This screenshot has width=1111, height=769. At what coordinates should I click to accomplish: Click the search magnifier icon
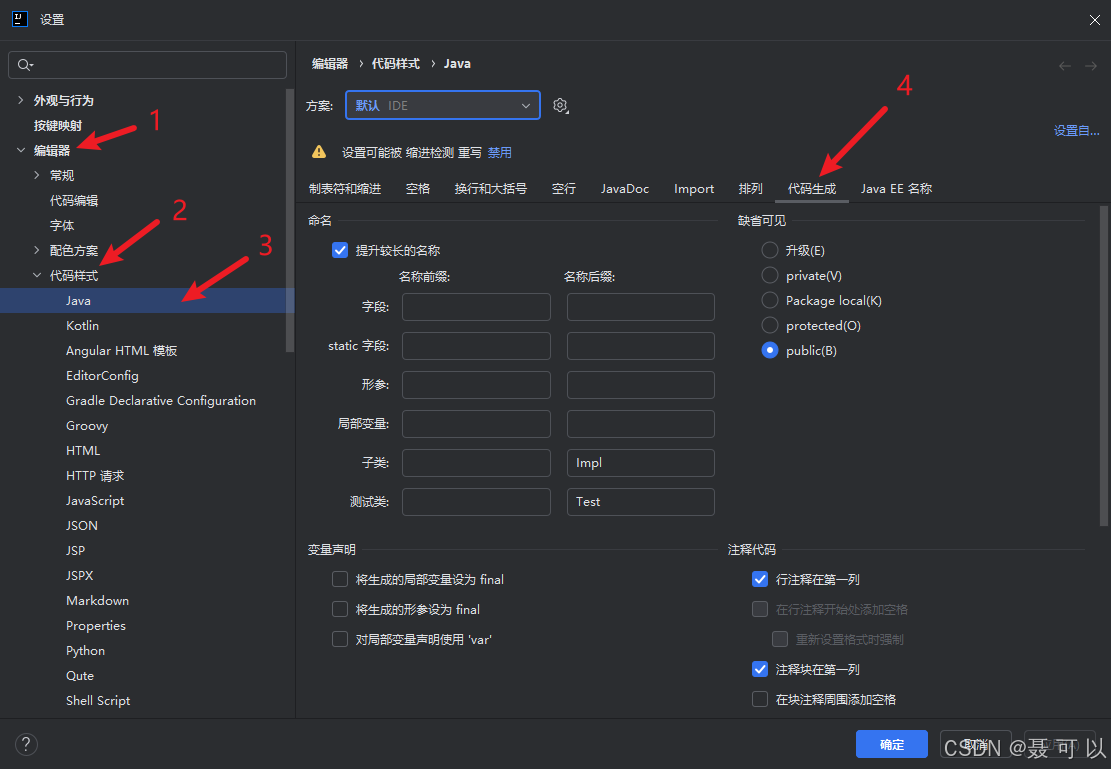point(24,64)
